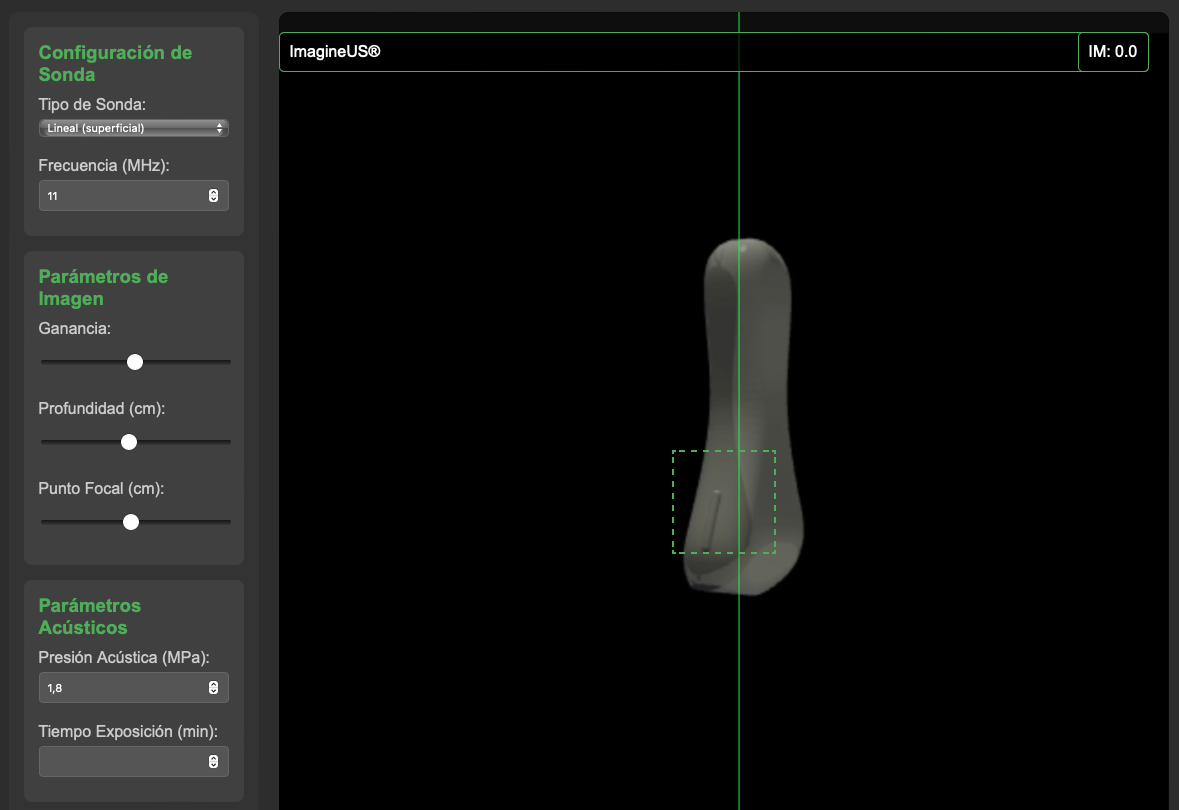Click the Frecuencia (MHz) input field
Image resolution: width=1179 pixels, height=810 pixels.
[122, 196]
